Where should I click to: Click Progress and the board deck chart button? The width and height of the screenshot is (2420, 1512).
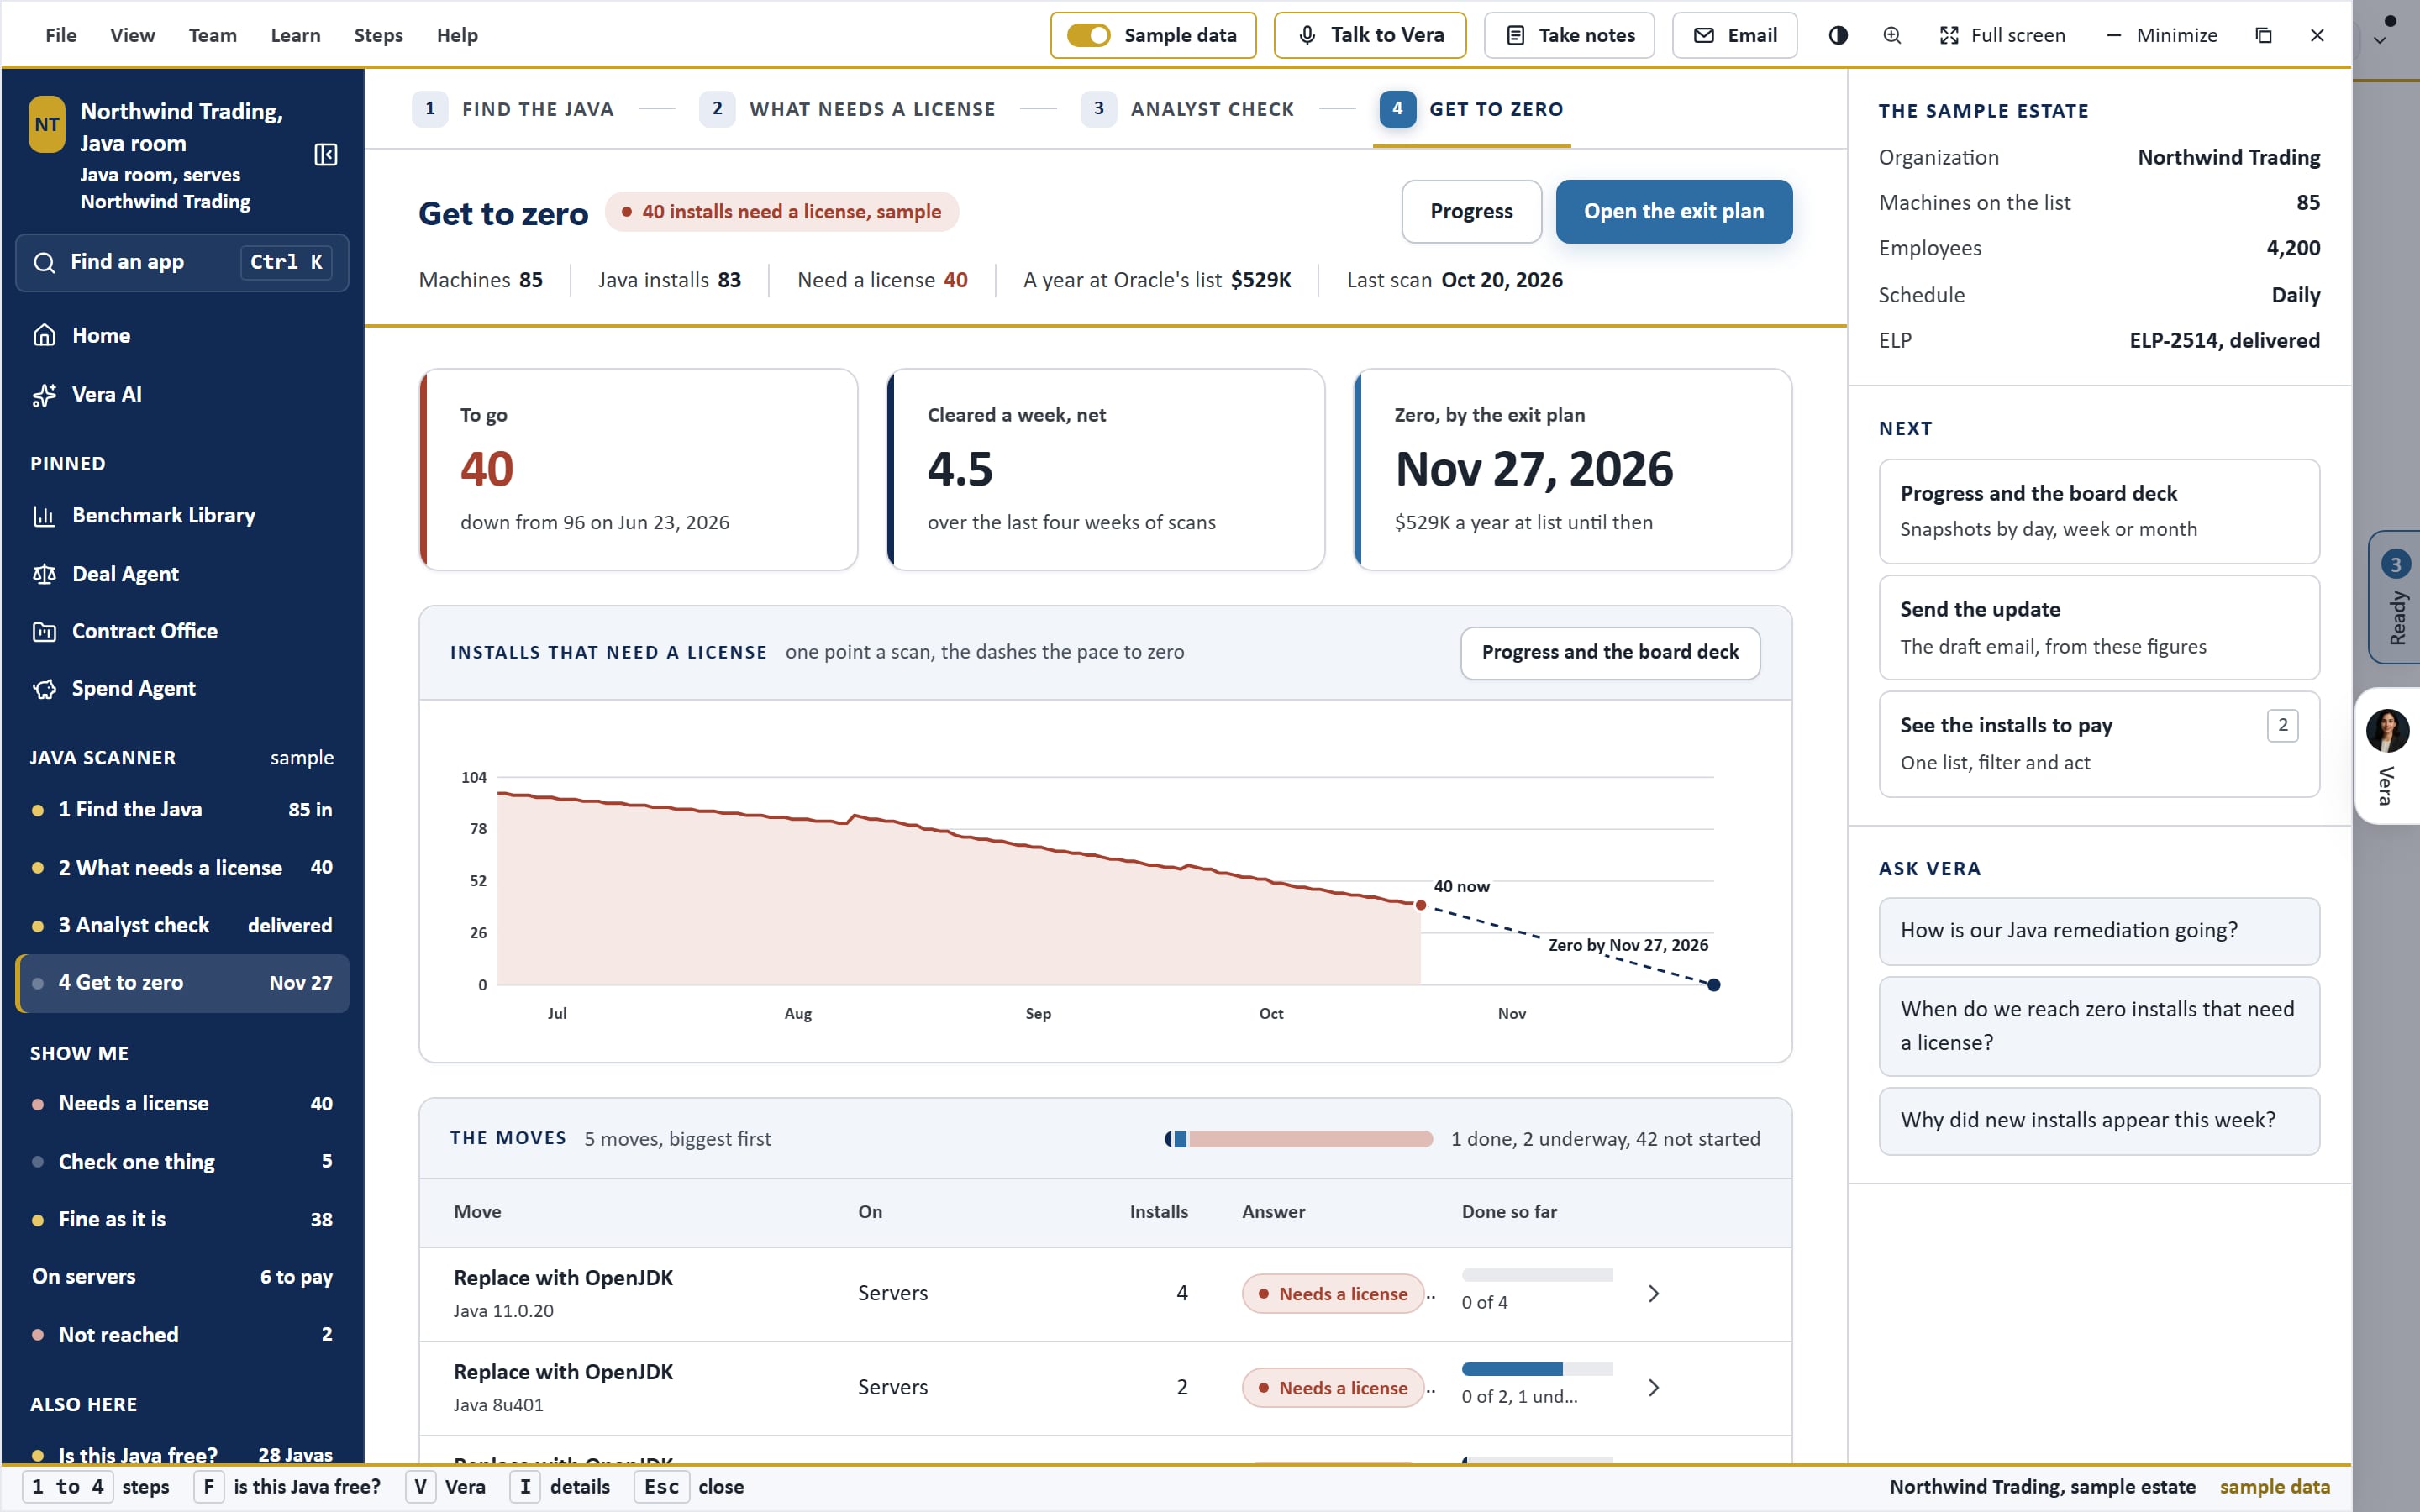[1610, 652]
